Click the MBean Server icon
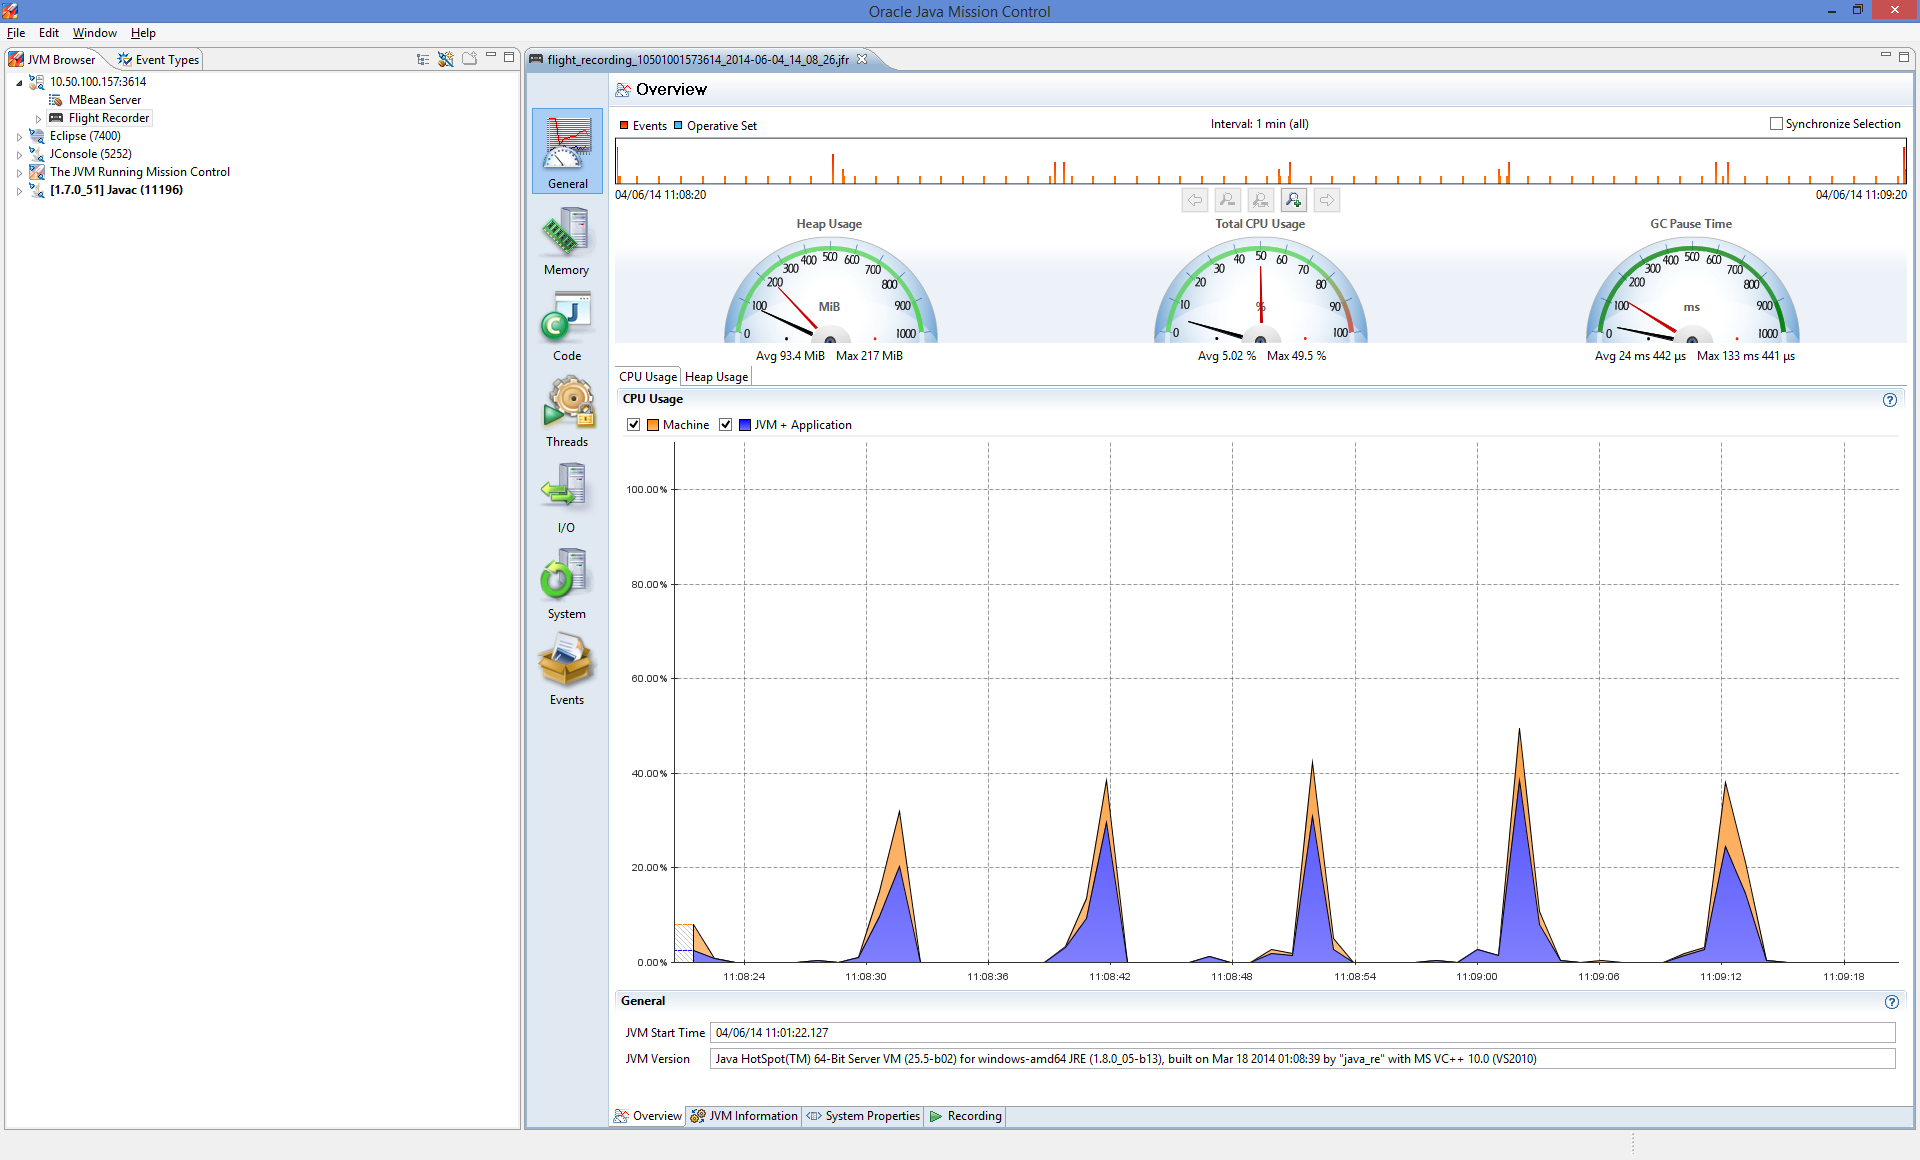The width and height of the screenshot is (1920, 1160). coord(56,100)
